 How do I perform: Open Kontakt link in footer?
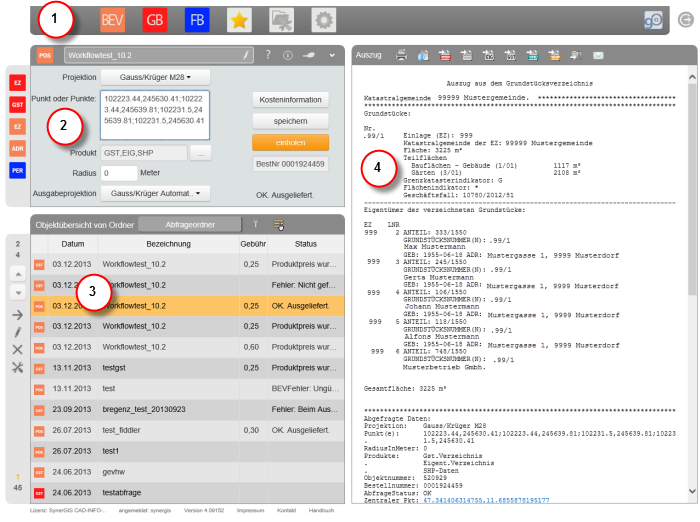(286, 510)
